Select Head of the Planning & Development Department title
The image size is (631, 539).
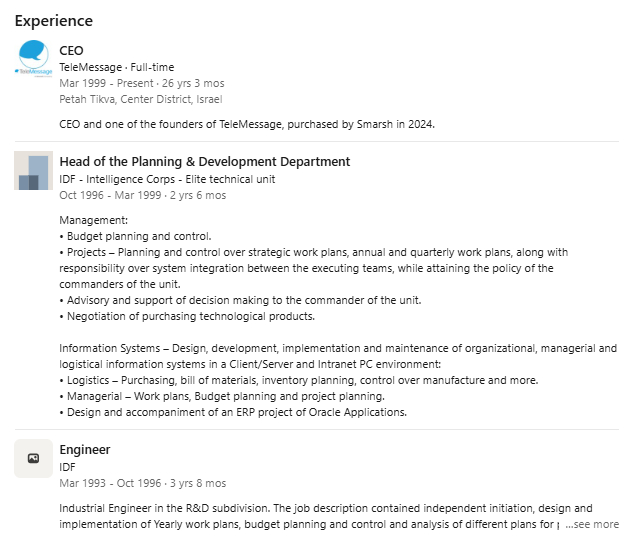[x=204, y=162]
